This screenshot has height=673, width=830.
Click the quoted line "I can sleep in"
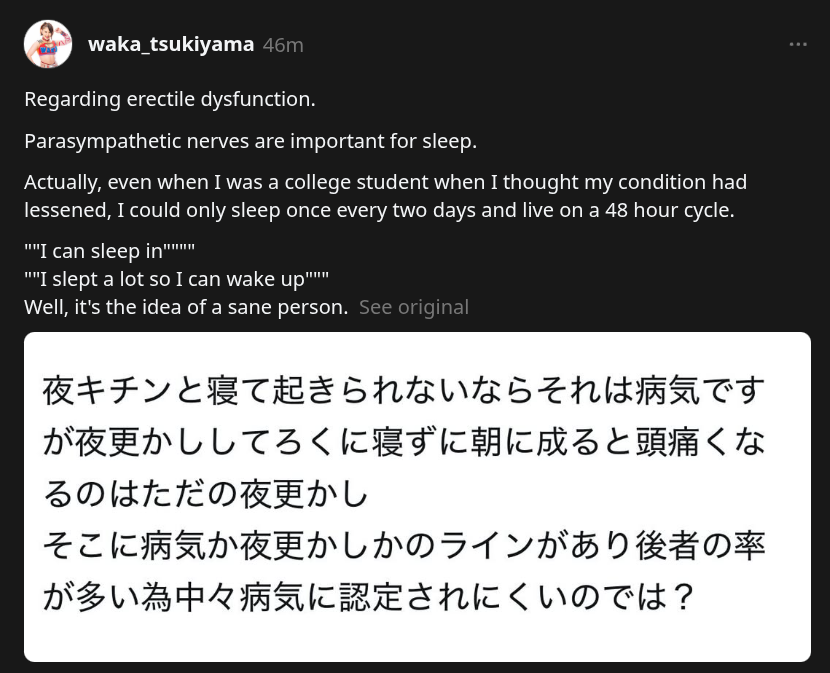(109, 251)
